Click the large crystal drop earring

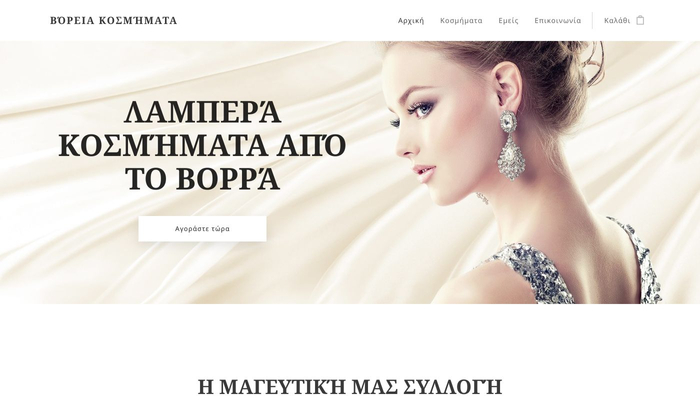point(509,145)
